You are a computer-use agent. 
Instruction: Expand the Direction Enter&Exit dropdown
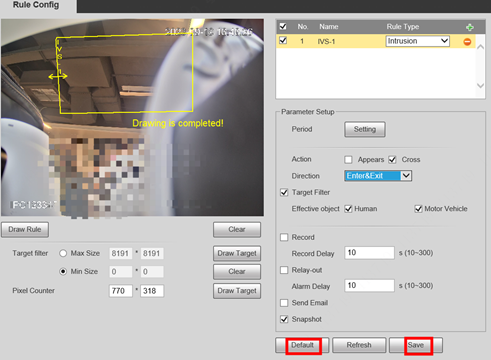tap(378, 176)
